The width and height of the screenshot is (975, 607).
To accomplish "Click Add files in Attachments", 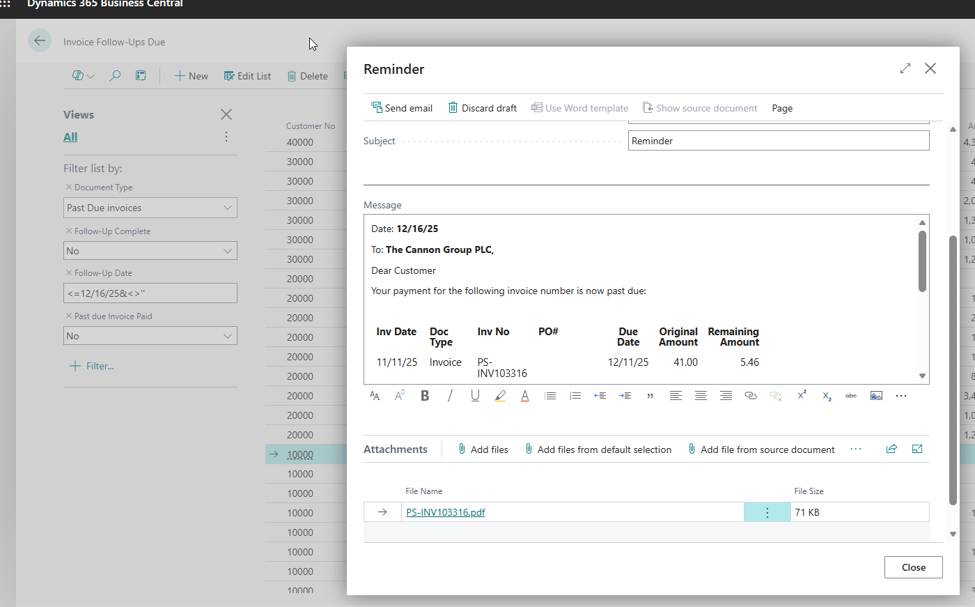I will click(x=483, y=449).
